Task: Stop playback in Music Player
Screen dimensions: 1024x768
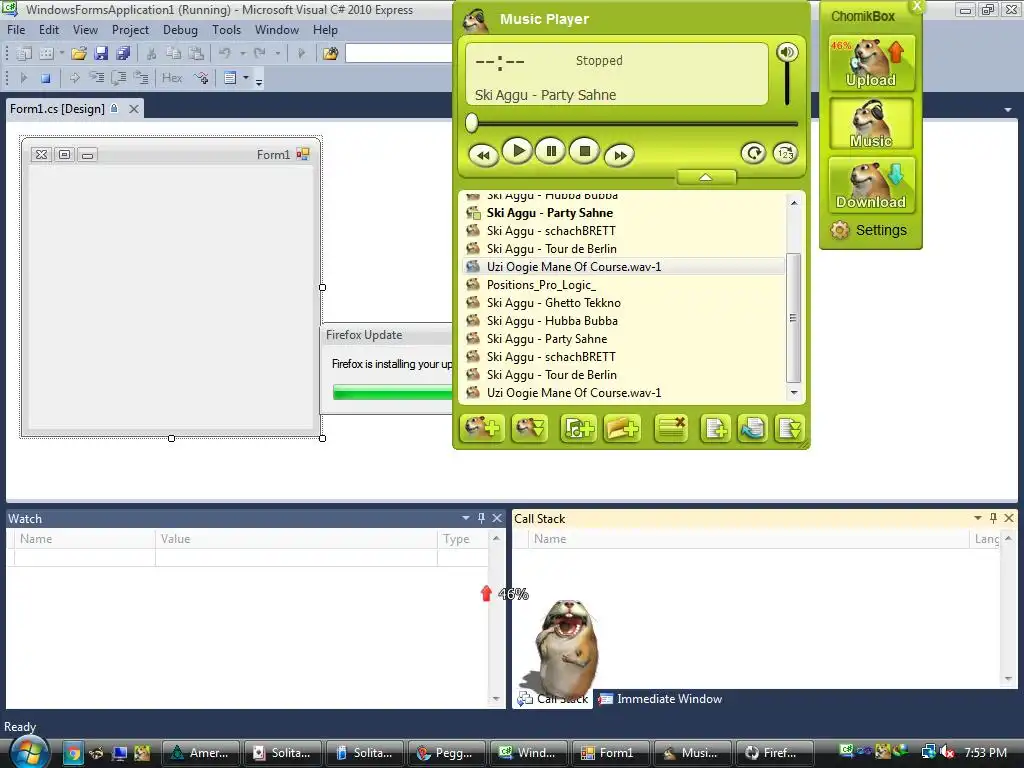Action: (584, 152)
